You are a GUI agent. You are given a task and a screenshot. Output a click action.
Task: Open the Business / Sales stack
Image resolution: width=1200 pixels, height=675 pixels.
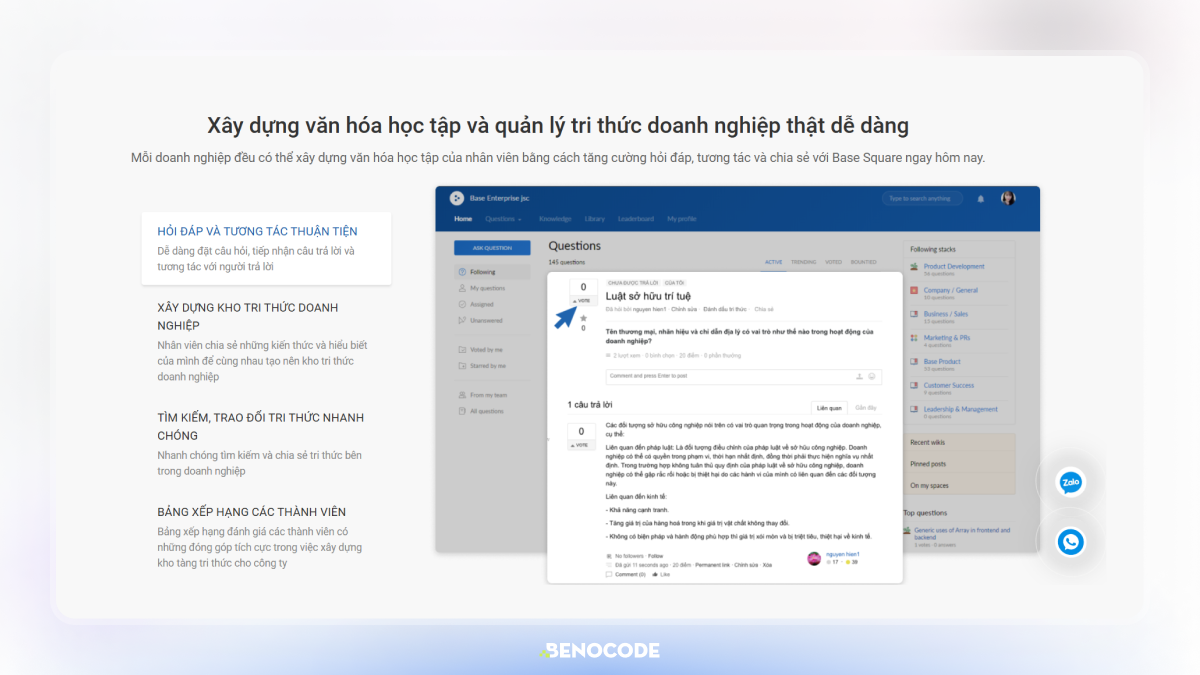pos(945,314)
